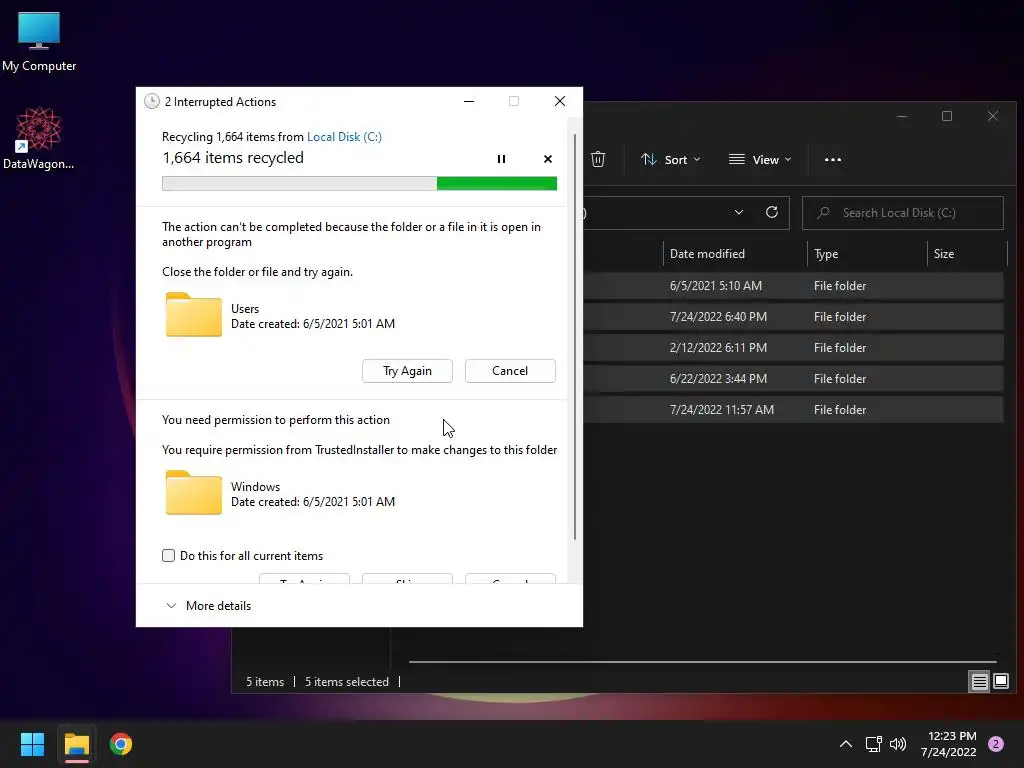Open the Windows Start menu
Screen dimensions: 1024x768
point(32,744)
